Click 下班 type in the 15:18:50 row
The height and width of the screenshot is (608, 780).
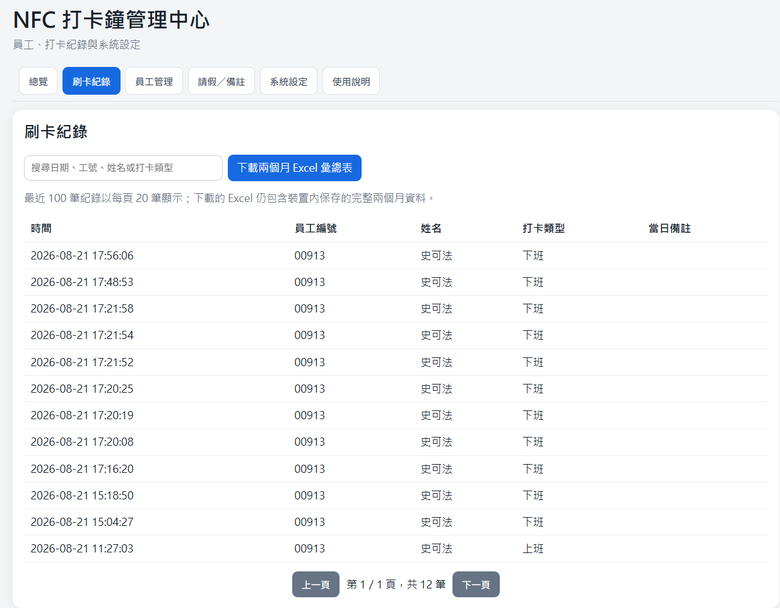tap(533, 496)
